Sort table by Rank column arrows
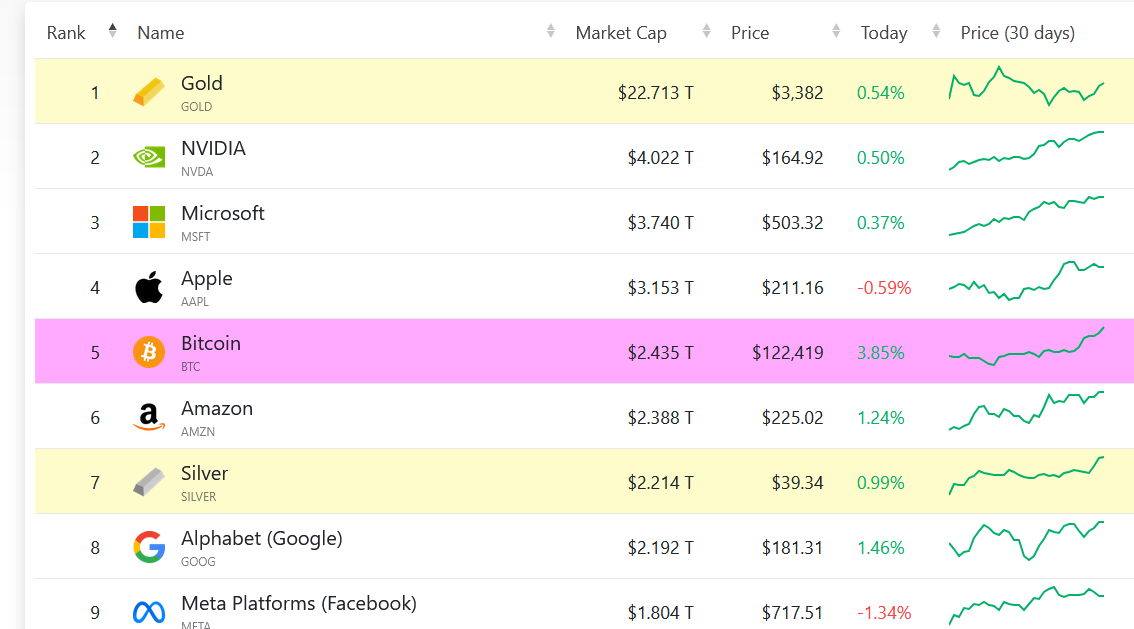The height and width of the screenshot is (629, 1134). pyautogui.click(x=112, y=32)
